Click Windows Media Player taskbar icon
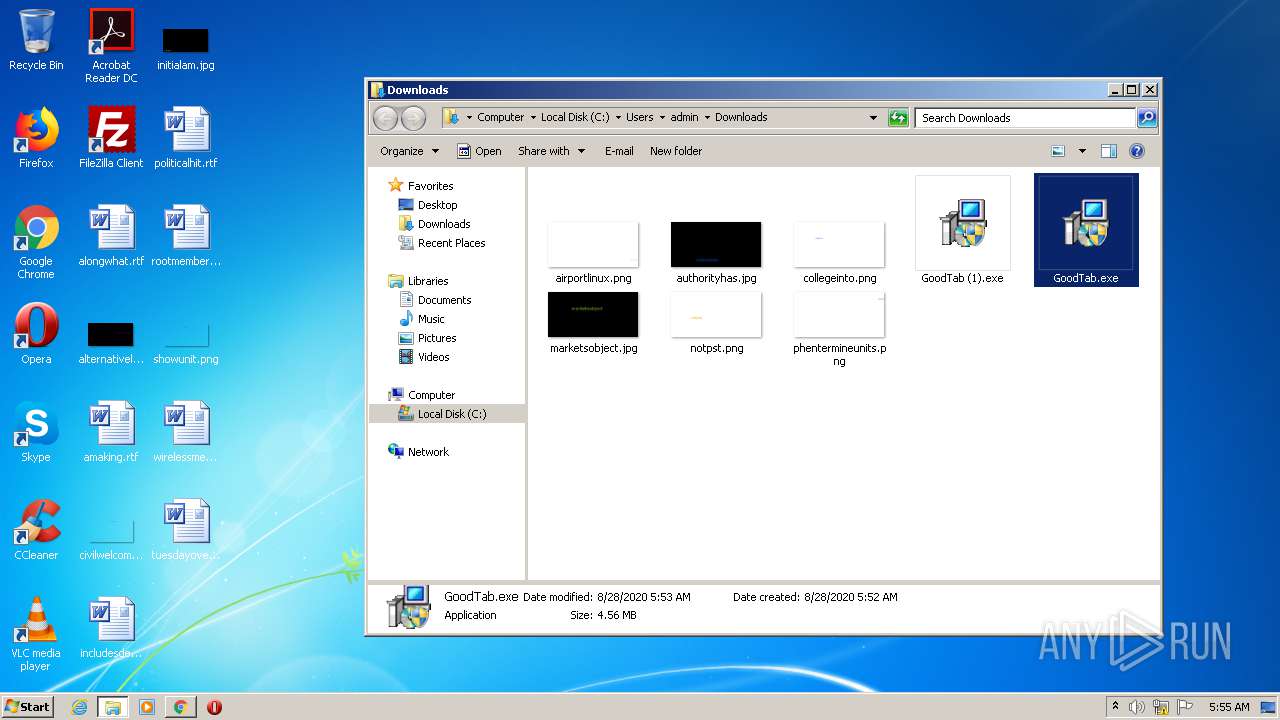This screenshot has height=720, width=1280. point(146,707)
